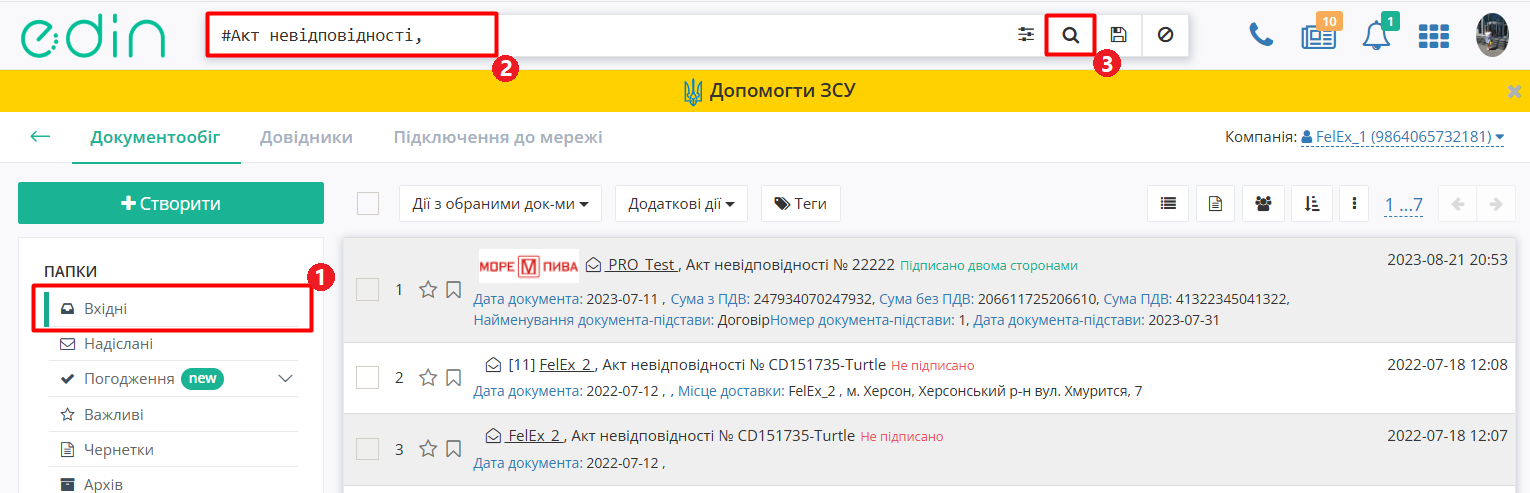Open Акт невідповідності № 22222 document
Screen dimensions: 1530x493
(790, 265)
